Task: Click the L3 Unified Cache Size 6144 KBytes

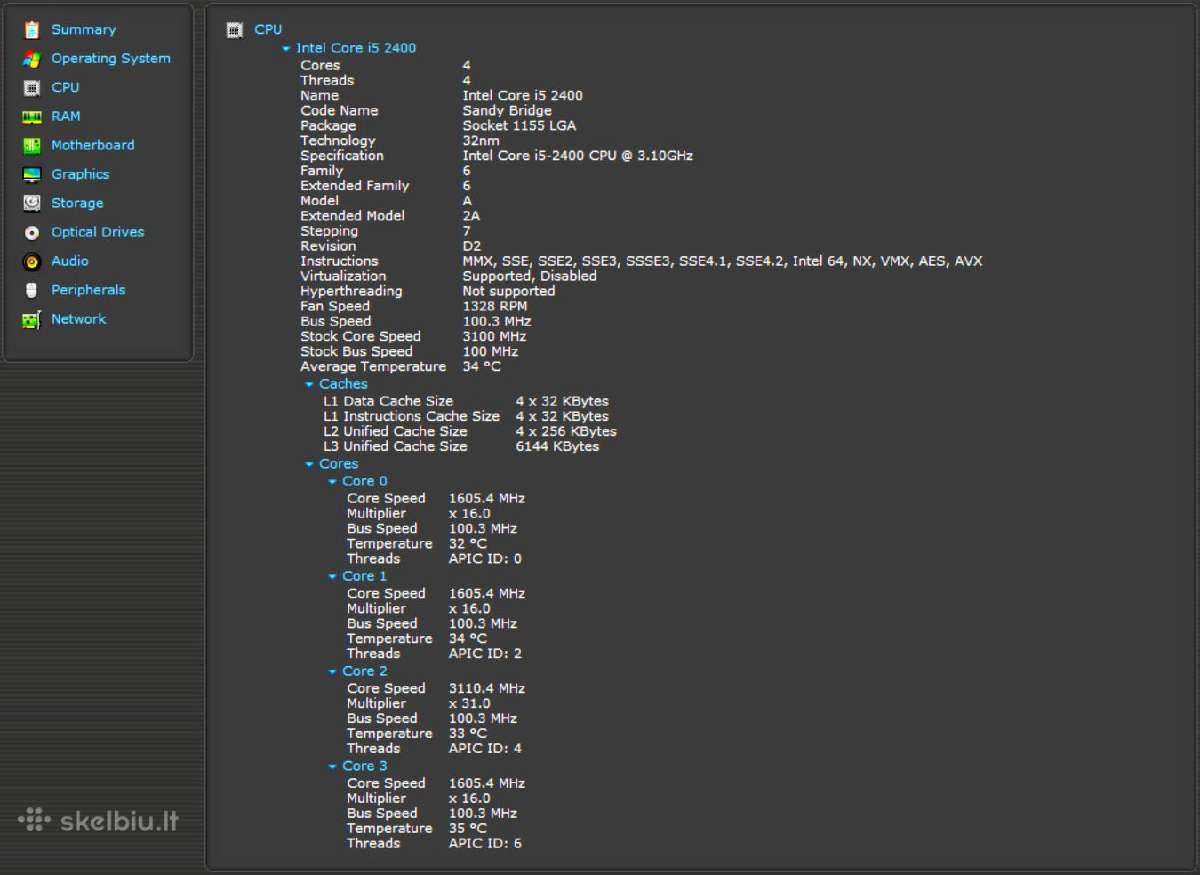Action: [x=557, y=447]
